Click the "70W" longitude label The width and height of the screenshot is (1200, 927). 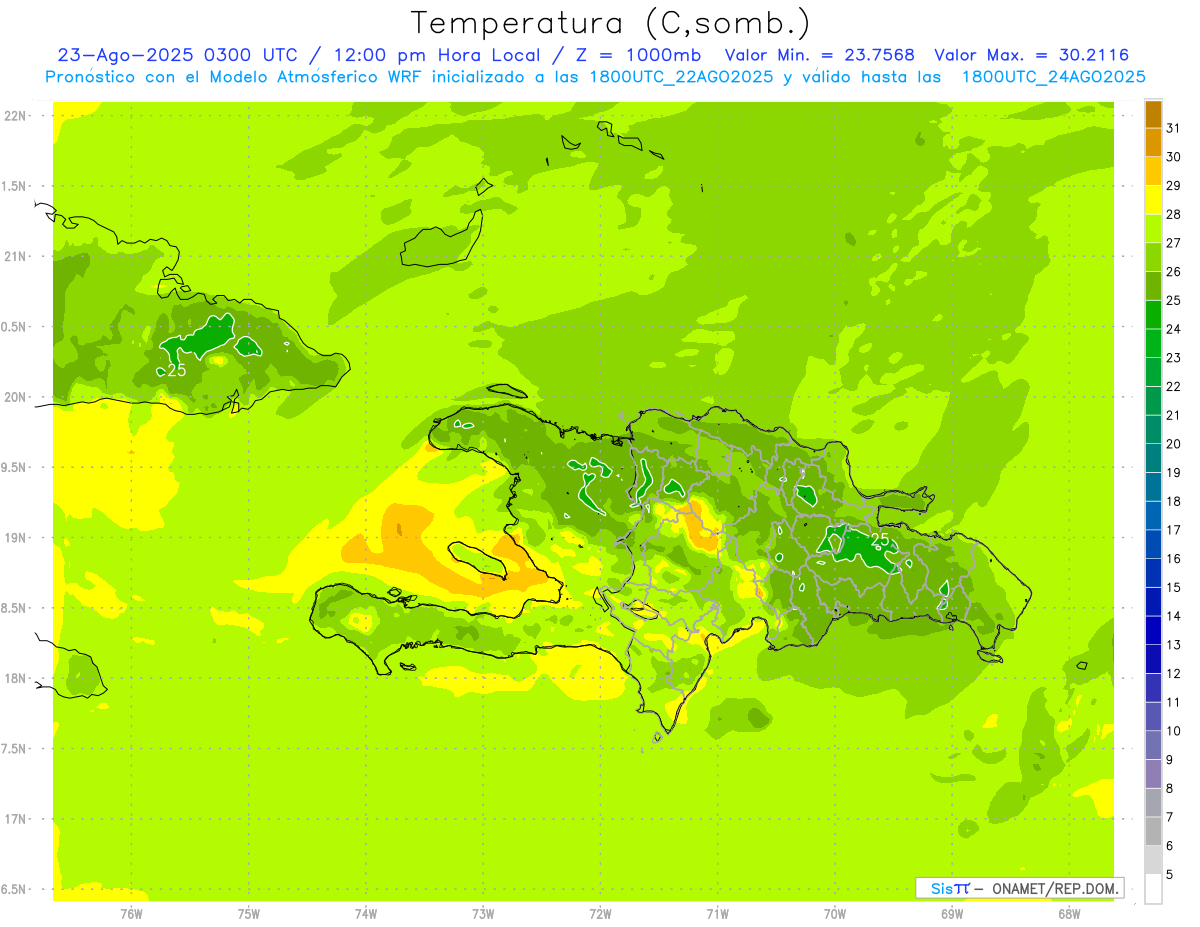point(835,913)
